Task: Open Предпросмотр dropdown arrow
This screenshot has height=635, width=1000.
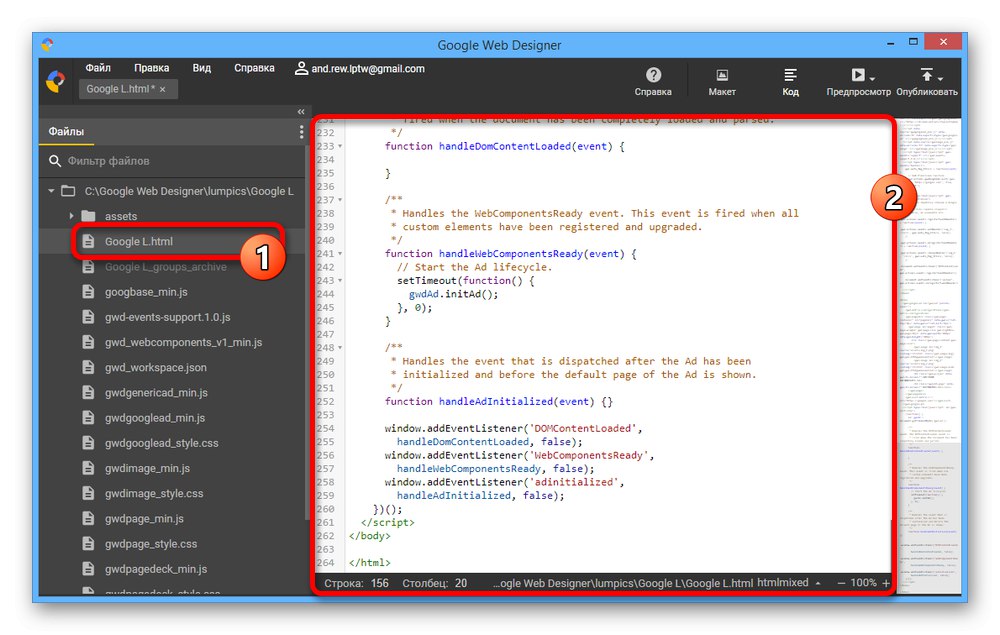Action: point(872,79)
